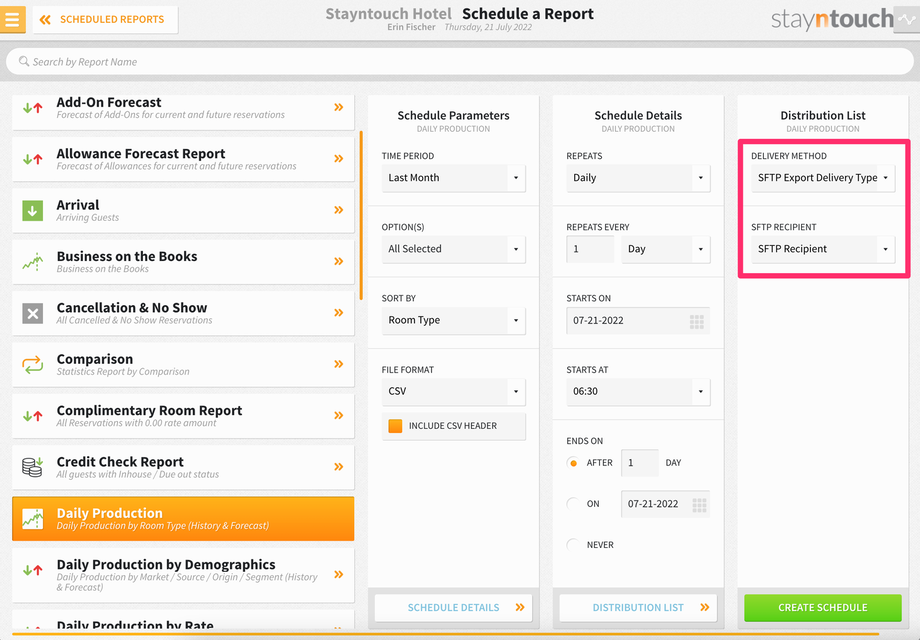The width and height of the screenshot is (920, 640).
Task: Select the After radio button under Ends On
Action: pyautogui.click(x=573, y=463)
